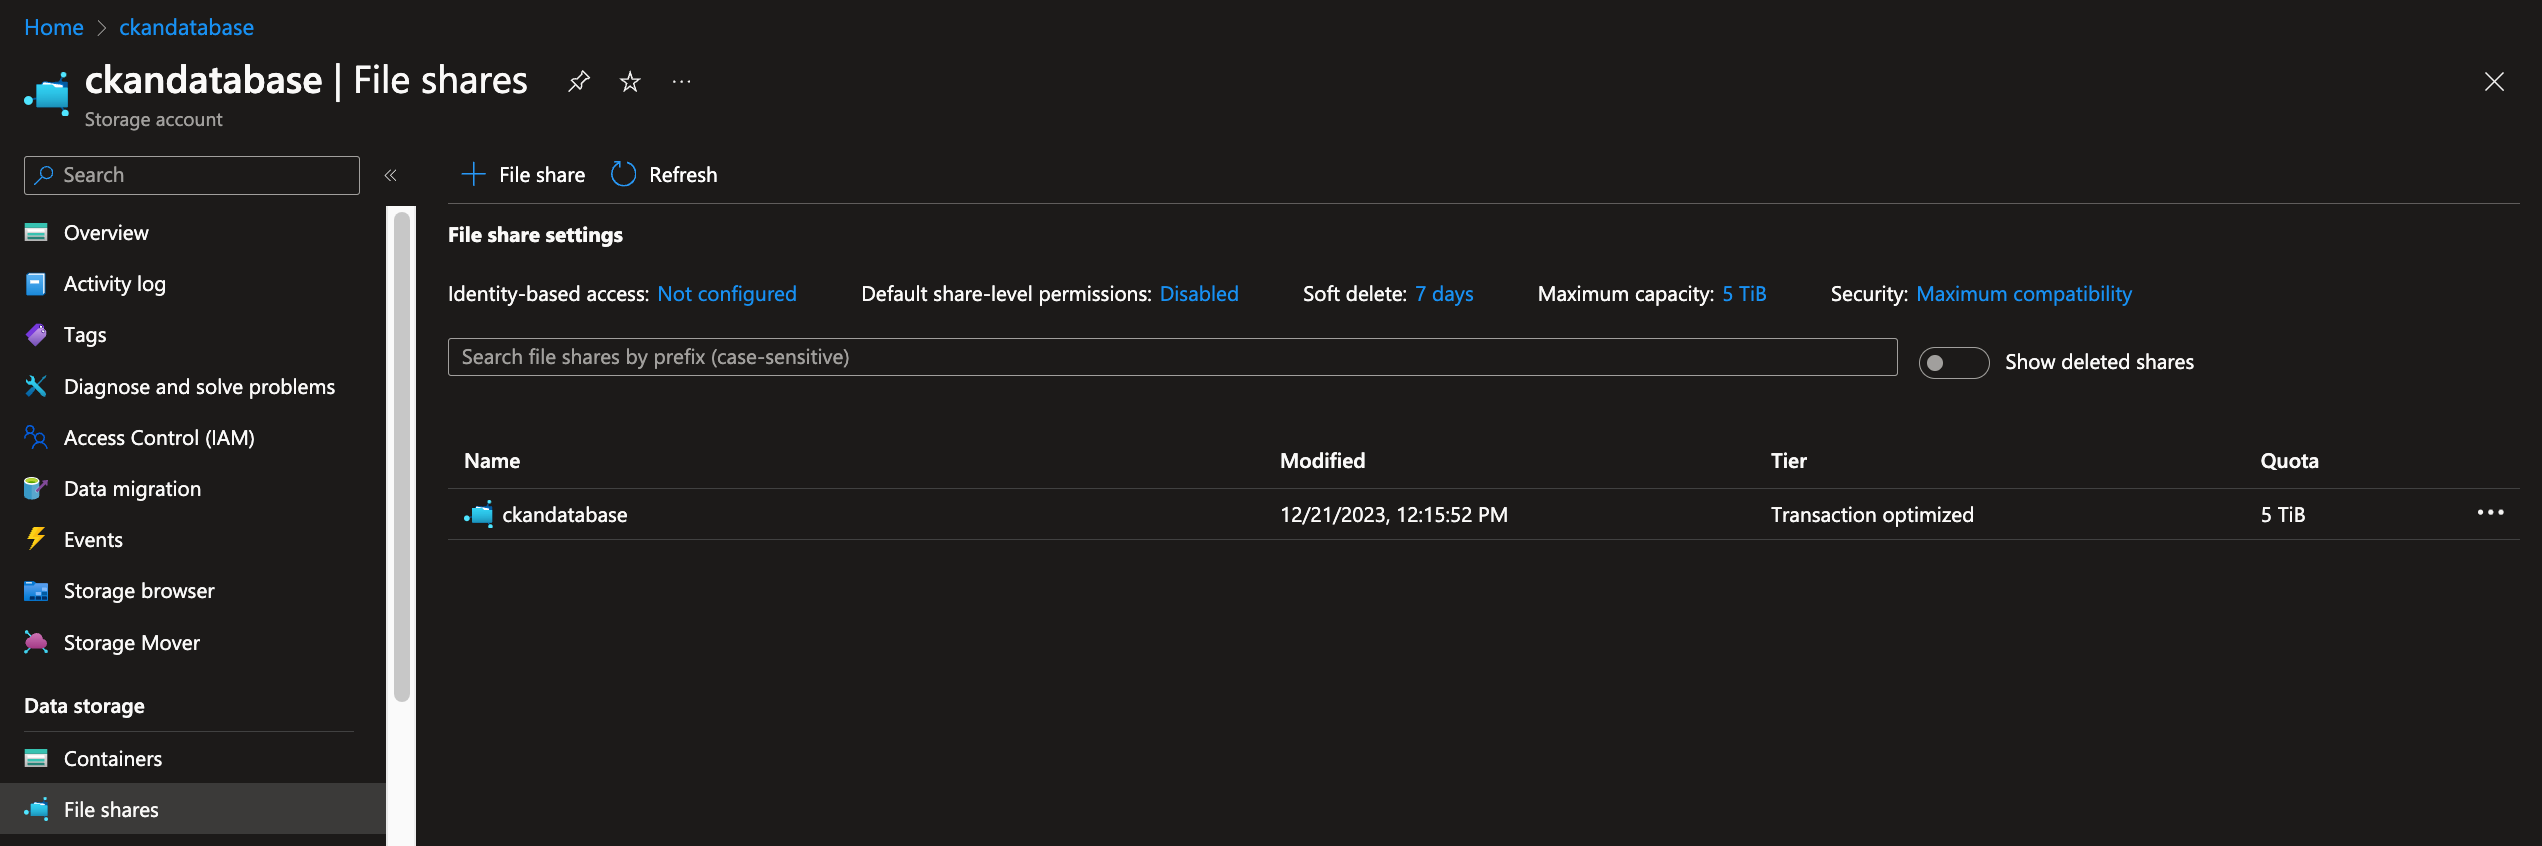Click the Diagnose and solve problems wrench icon
2542x846 pixels.
point(36,386)
